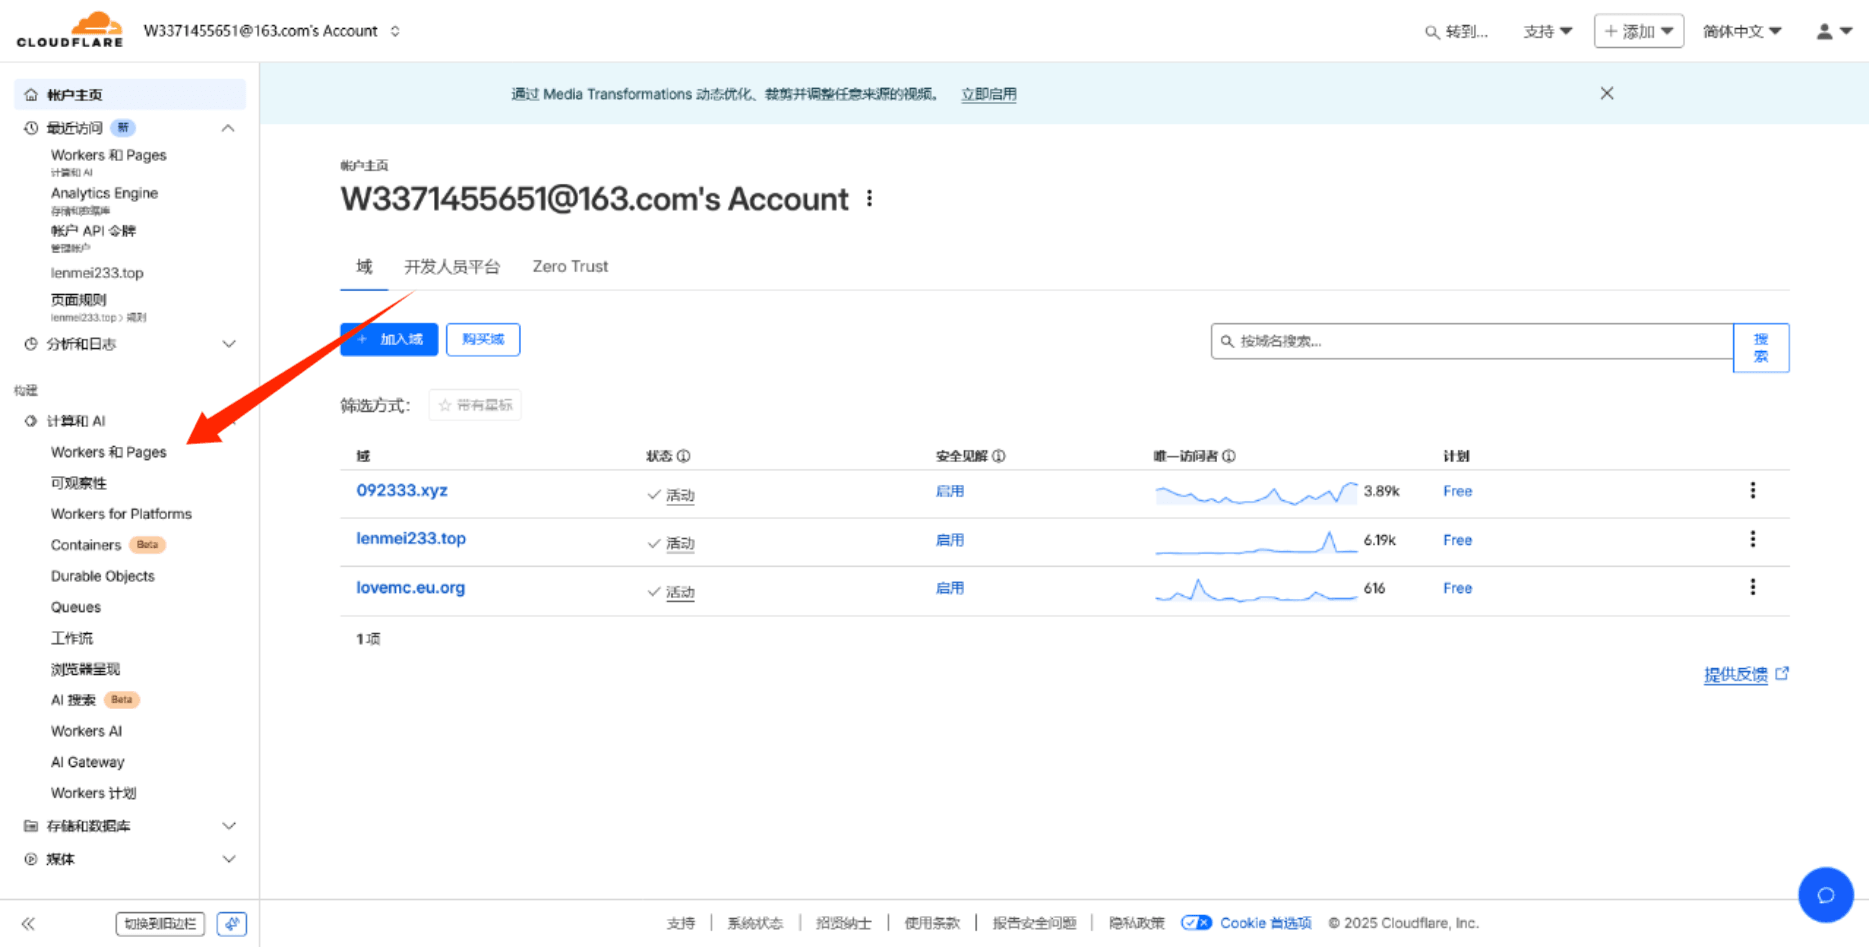Open the actions menu for 092333.xyz
This screenshot has width=1869, height=947.
pyautogui.click(x=1753, y=490)
